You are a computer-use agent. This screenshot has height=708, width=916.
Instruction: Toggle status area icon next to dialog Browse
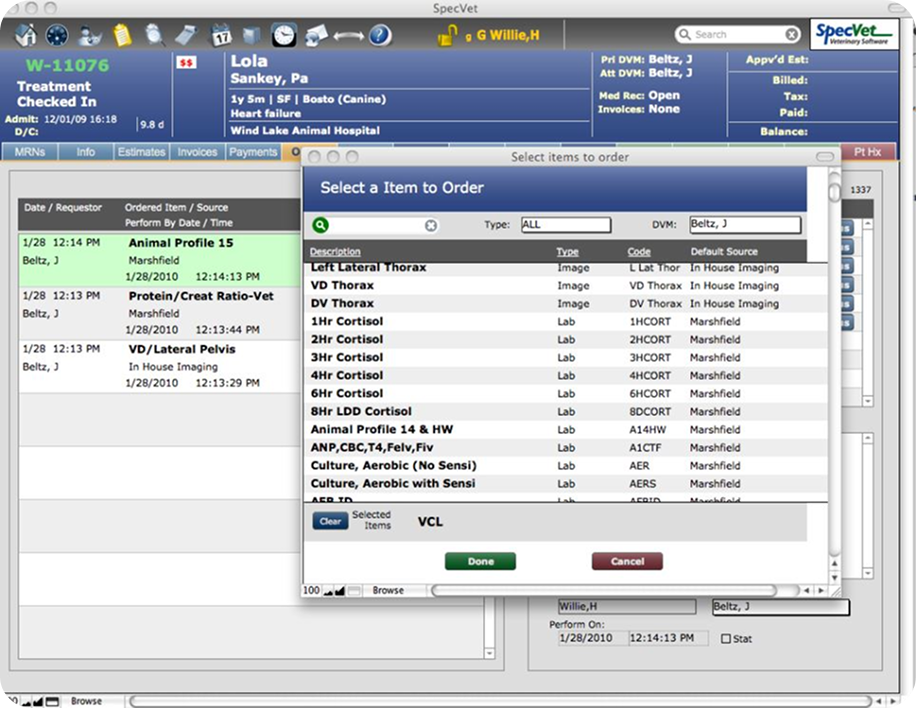354,591
